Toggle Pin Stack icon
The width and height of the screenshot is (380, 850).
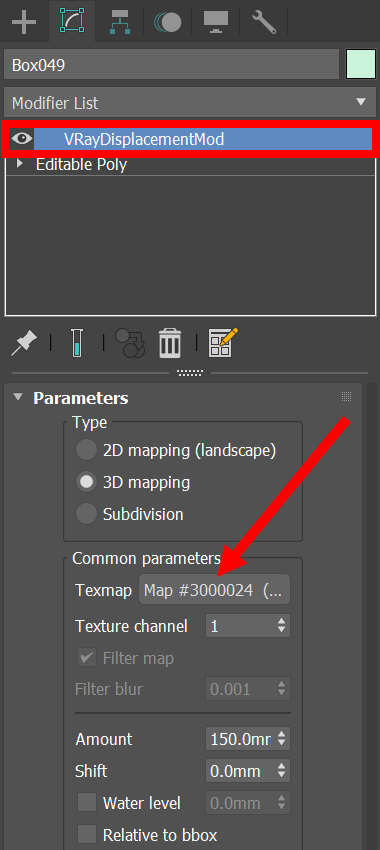[x=24, y=344]
